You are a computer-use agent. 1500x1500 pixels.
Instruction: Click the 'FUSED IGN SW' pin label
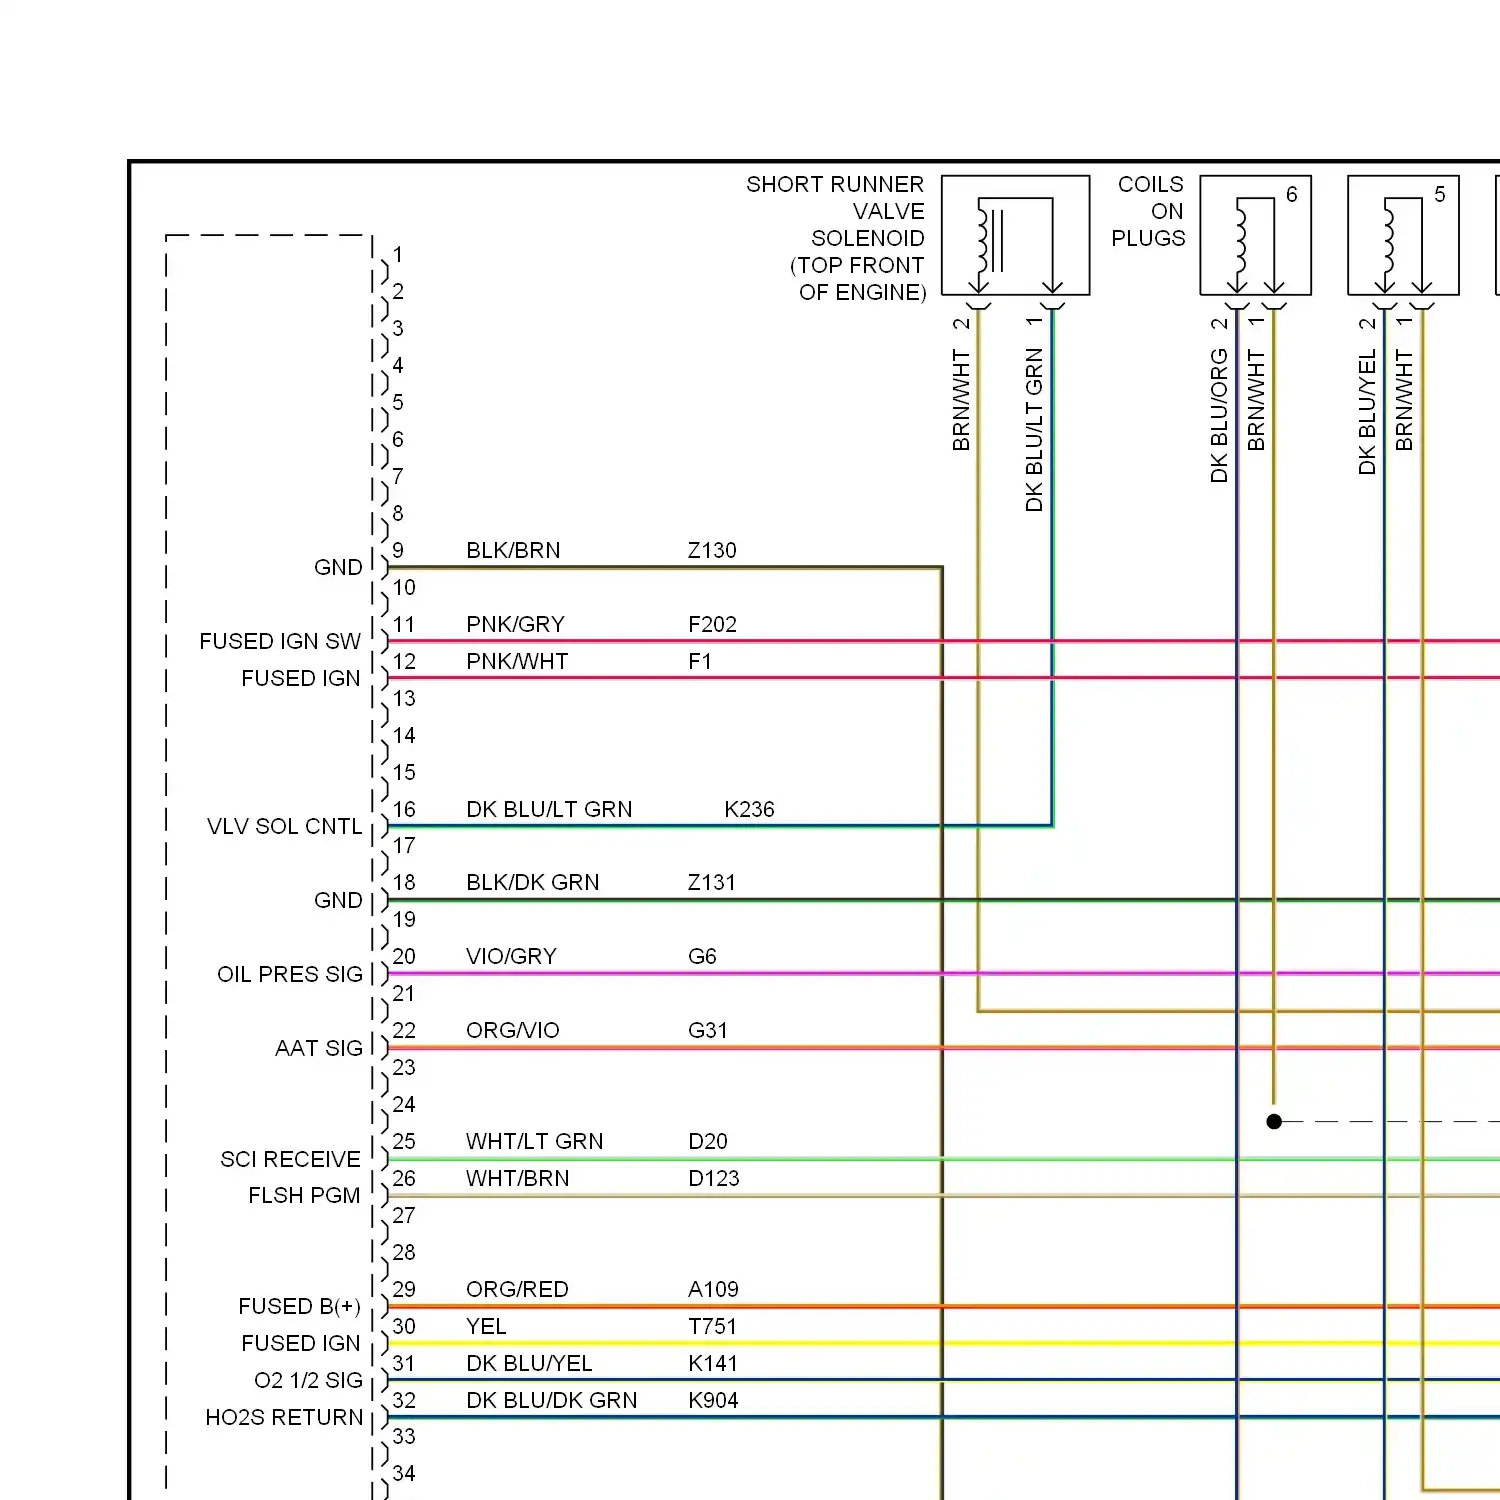[x=280, y=641]
